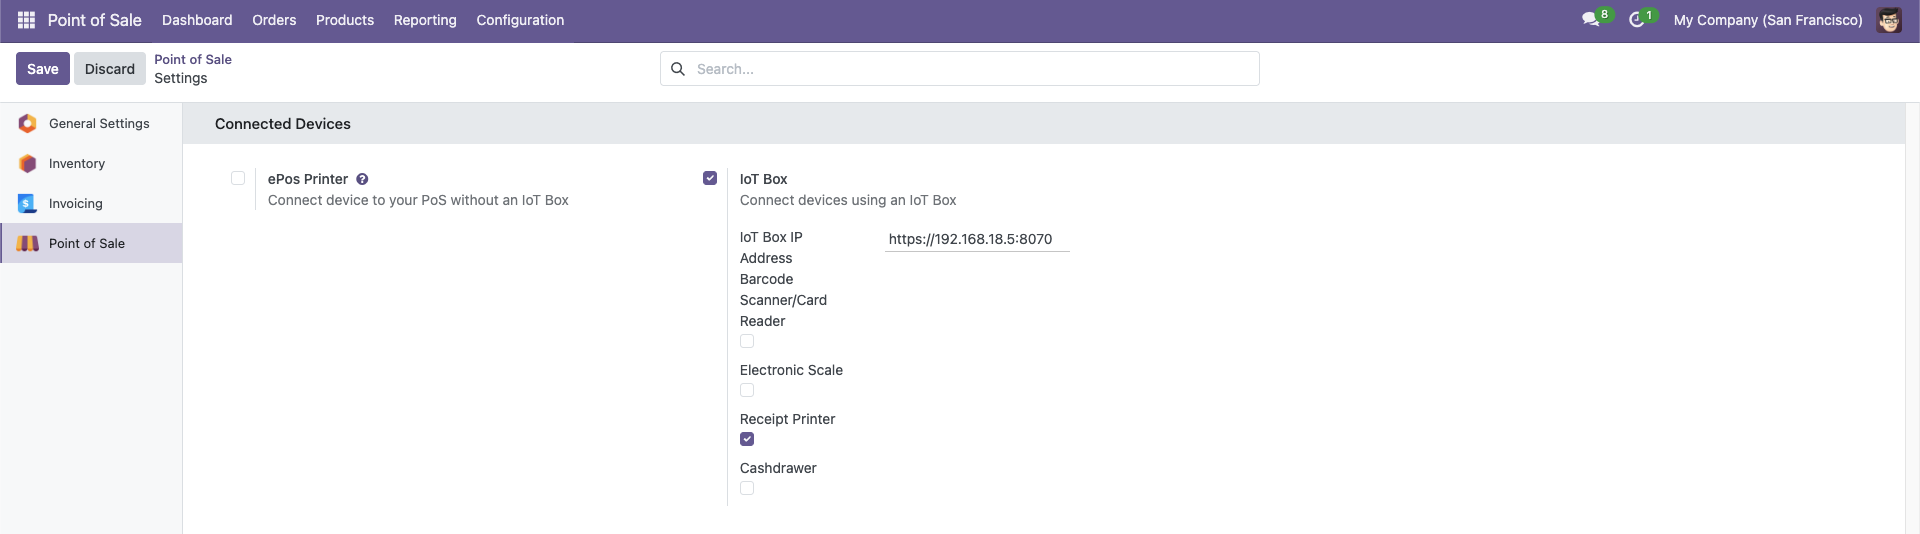Uncheck the Receipt Printer checkbox
1920x534 pixels.
click(x=747, y=439)
